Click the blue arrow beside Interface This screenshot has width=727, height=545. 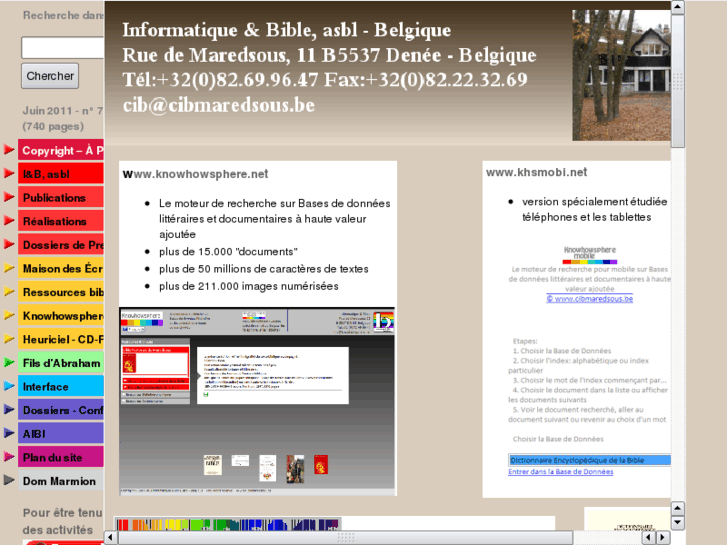[9, 386]
